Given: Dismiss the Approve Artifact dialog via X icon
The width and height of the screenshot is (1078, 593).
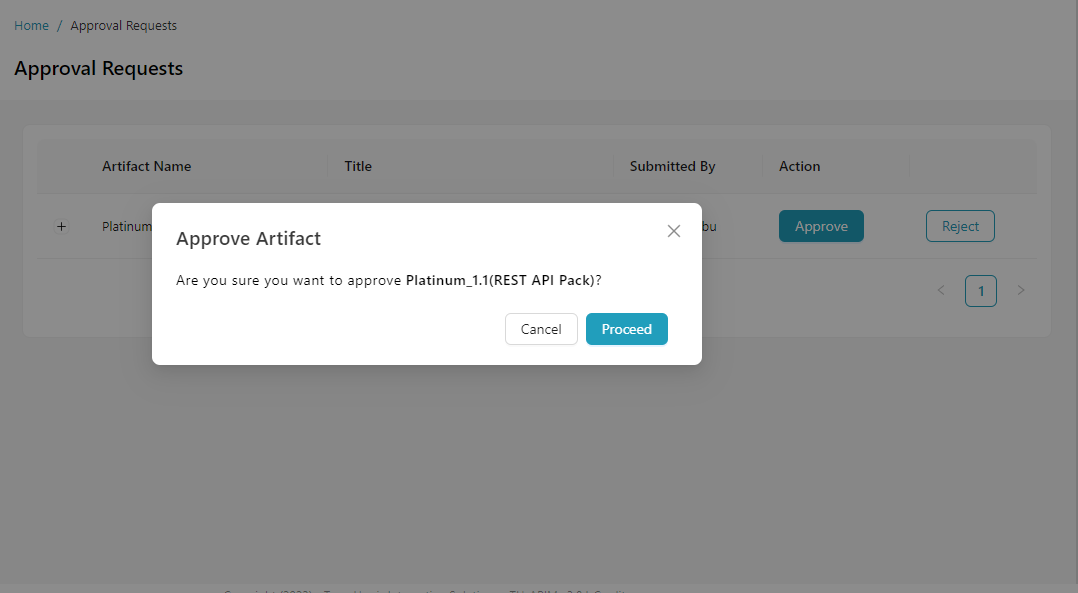Looking at the screenshot, I should (x=673, y=230).
